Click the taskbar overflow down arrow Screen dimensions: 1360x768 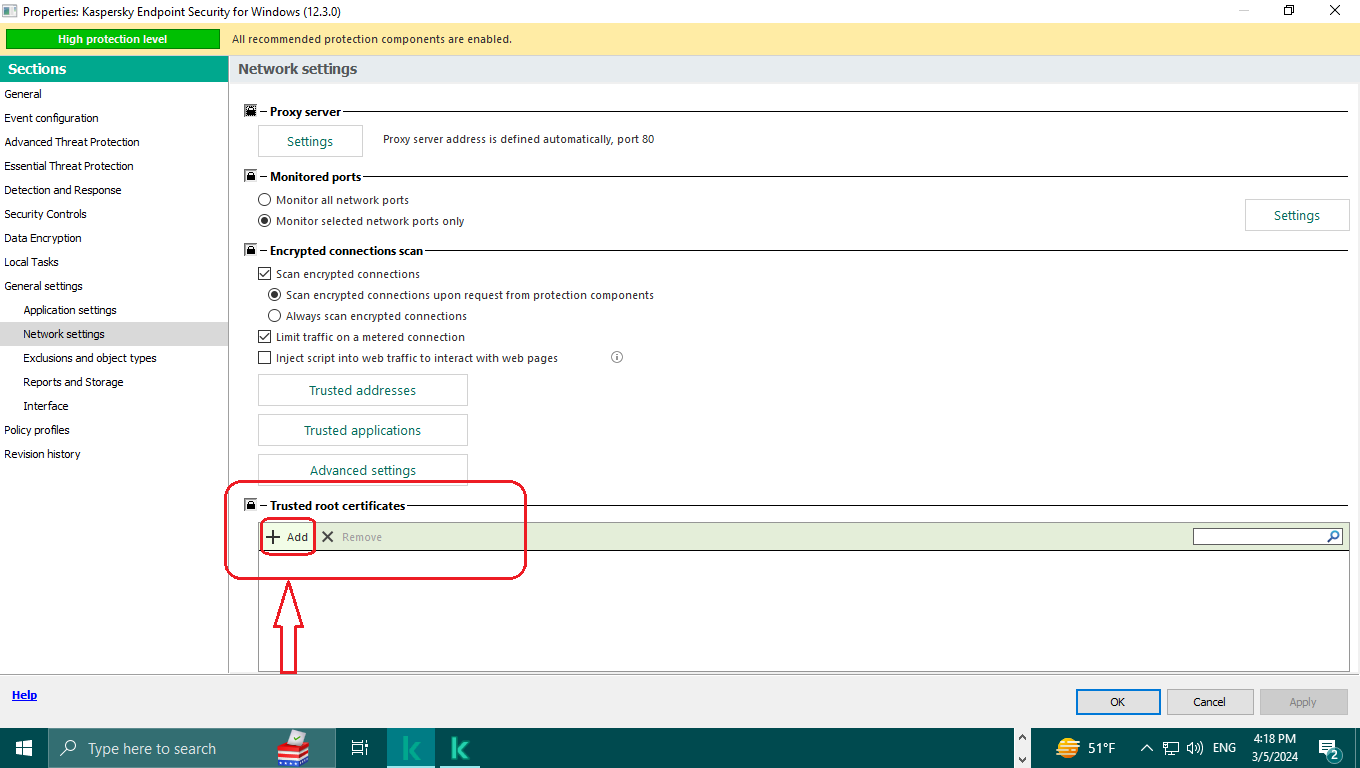[x=1021, y=759]
